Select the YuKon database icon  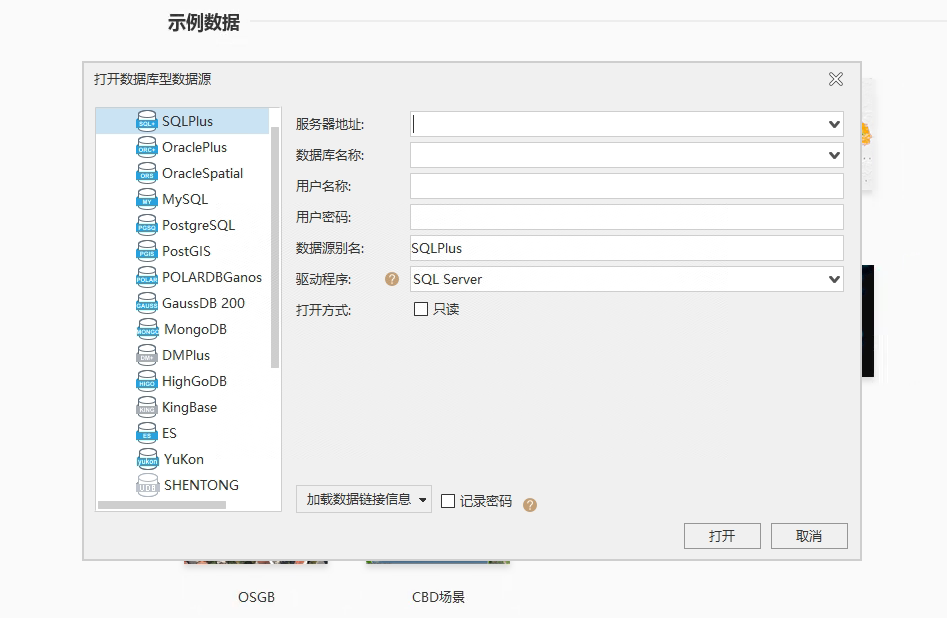[147, 459]
